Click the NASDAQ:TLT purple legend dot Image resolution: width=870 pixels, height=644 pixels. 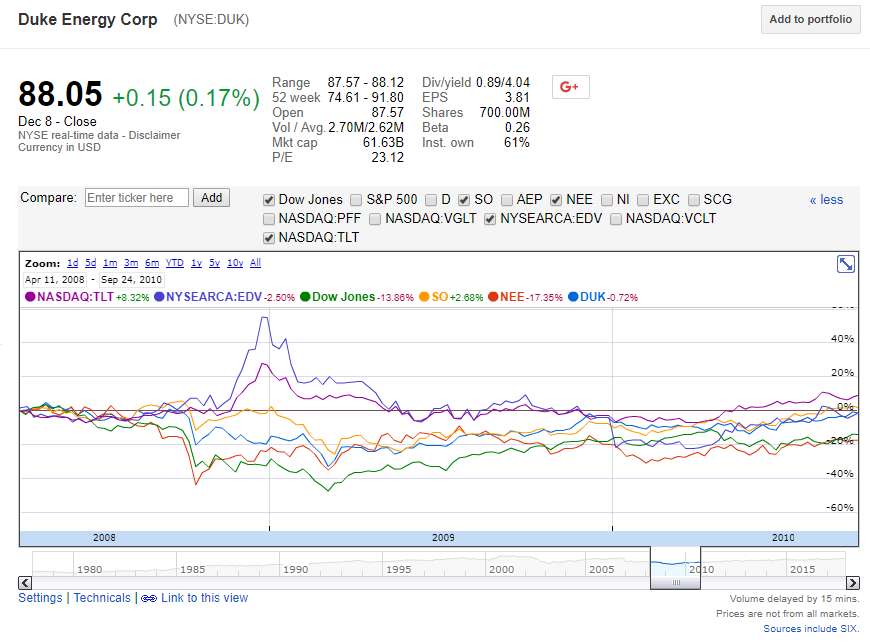[x=30, y=297]
